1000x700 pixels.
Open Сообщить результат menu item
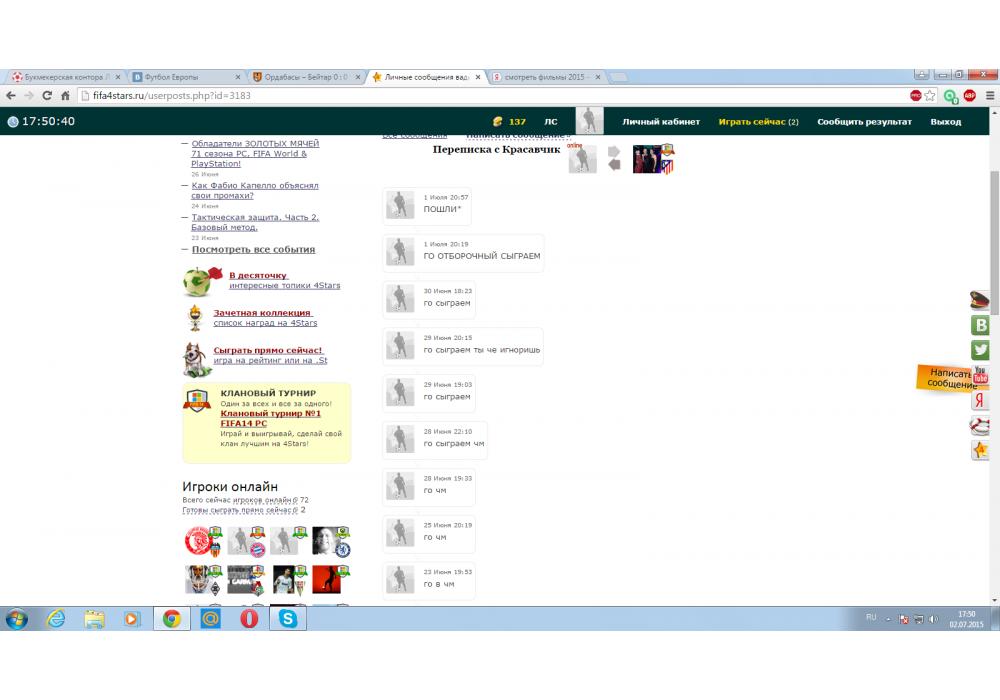864,122
